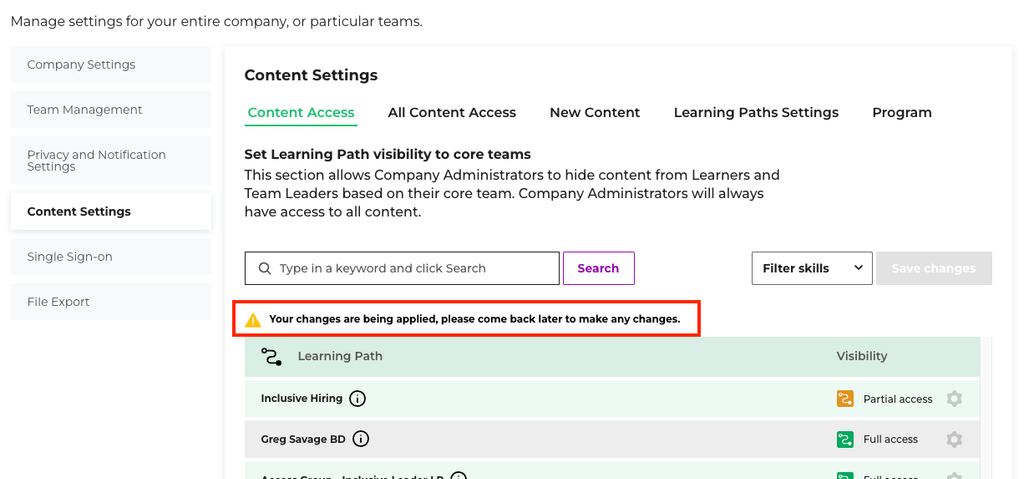Click the Content Settings panel heading
Screen dimensions: 1024x479
point(311,75)
